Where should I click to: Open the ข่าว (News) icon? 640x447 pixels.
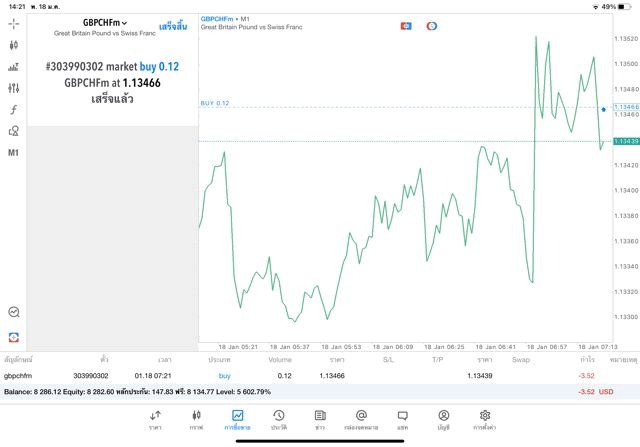click(319, 419)
